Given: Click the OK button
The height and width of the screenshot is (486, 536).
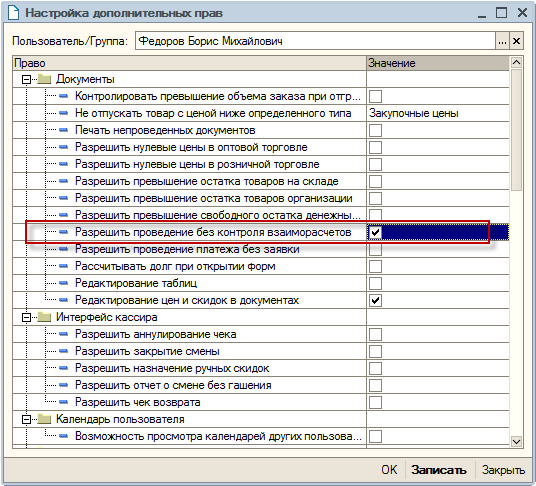Looking at the screenshot, I should coord(389,470).
